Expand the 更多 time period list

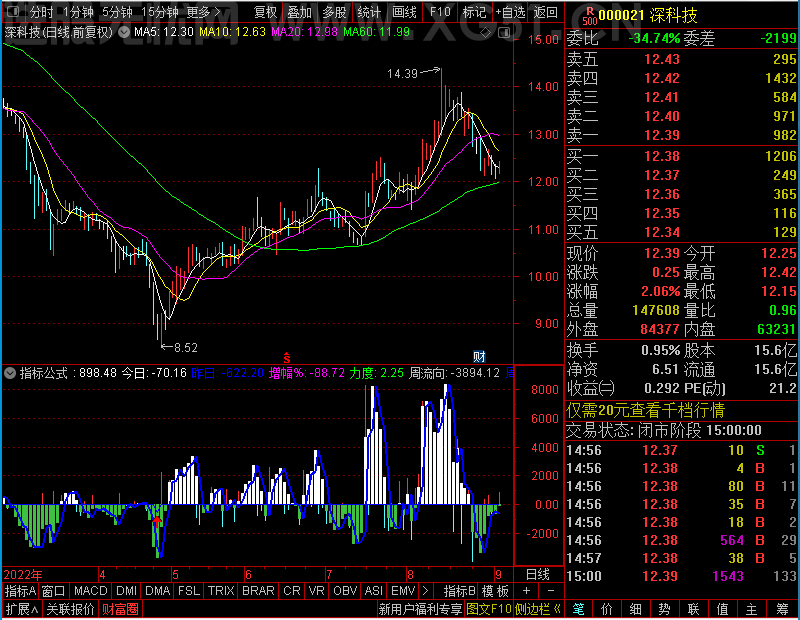point(203,12)
